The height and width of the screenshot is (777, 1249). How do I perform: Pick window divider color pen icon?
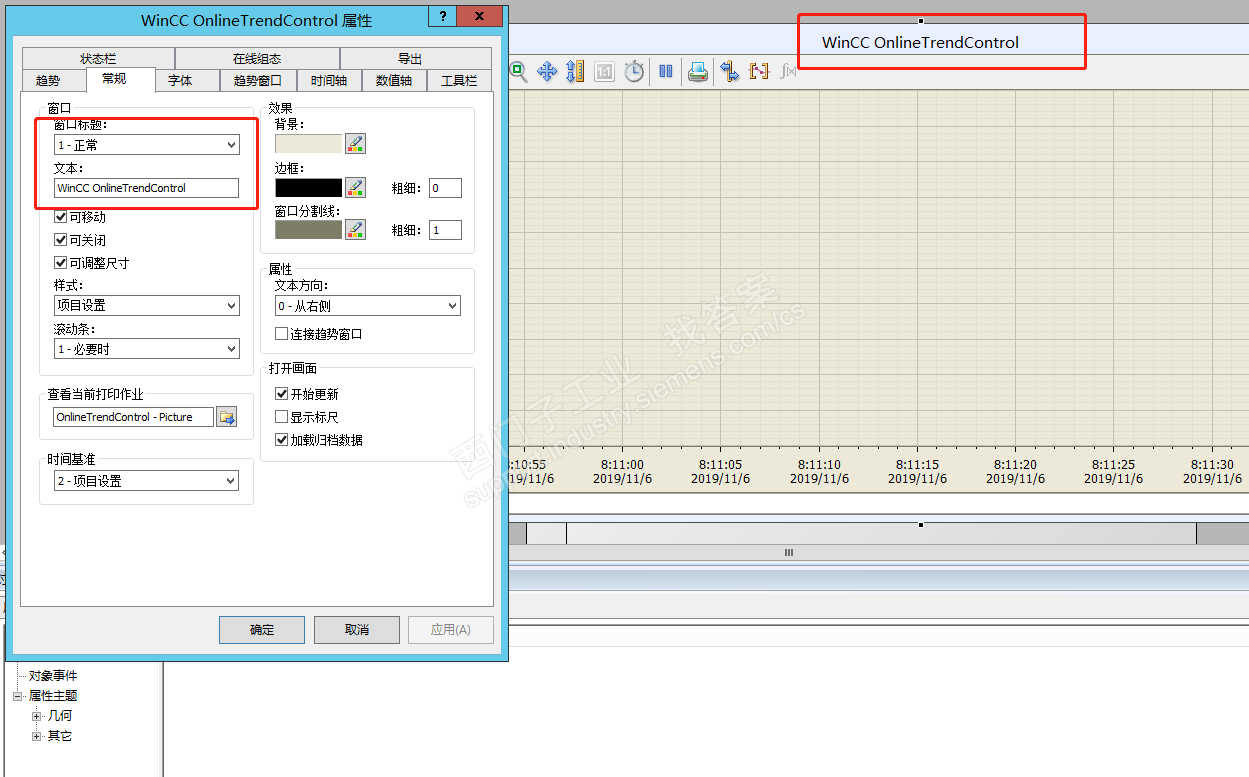(x=355, y=230)
